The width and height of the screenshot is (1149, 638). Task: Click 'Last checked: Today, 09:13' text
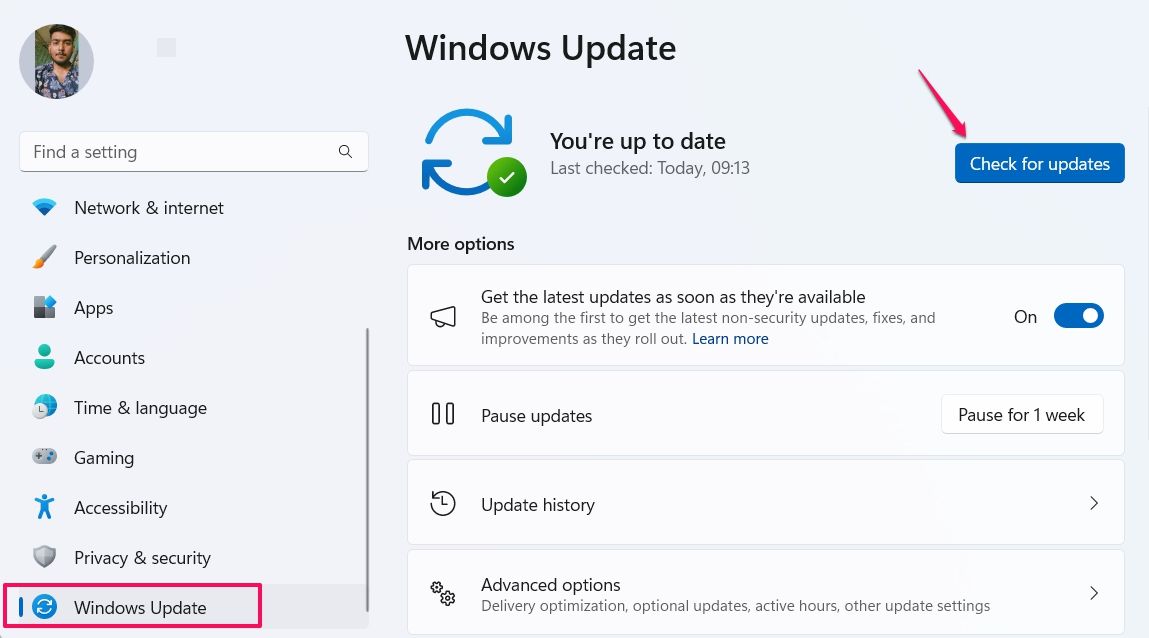click(x=650, y=168)
